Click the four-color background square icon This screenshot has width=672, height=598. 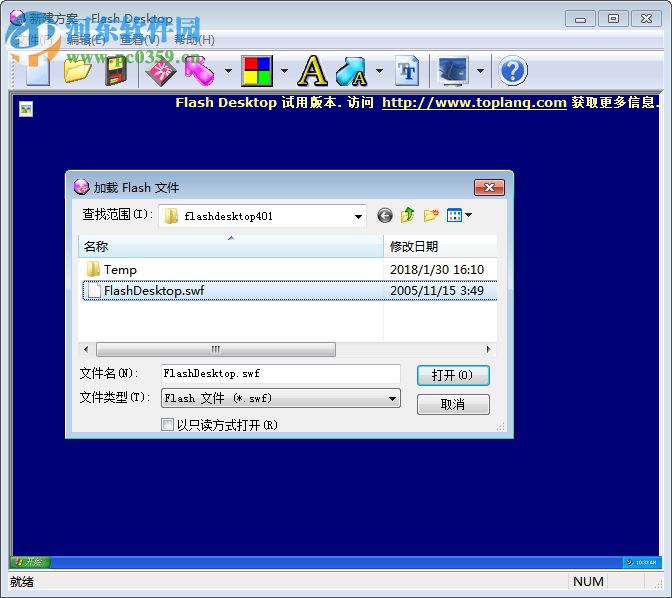pyautogui.click(x=257, y=71)
